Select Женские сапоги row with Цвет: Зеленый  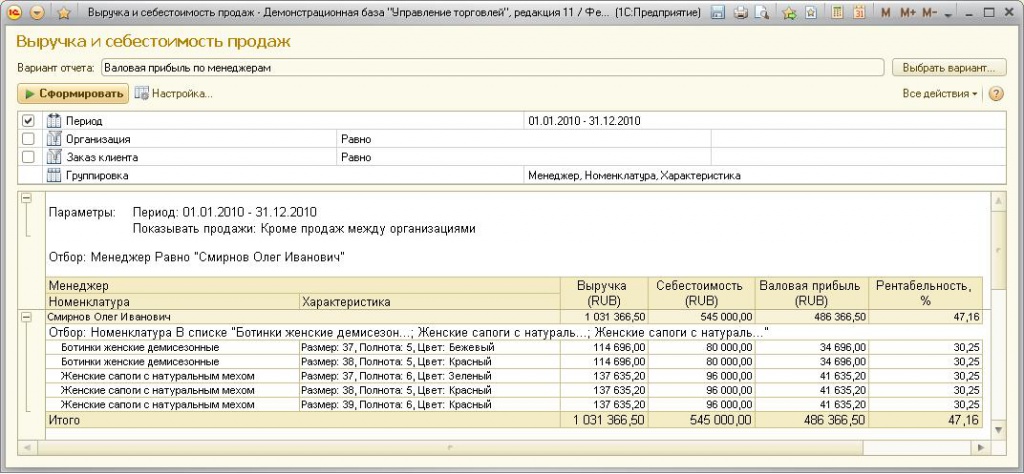pyautogui.click(x=172, y=376)
